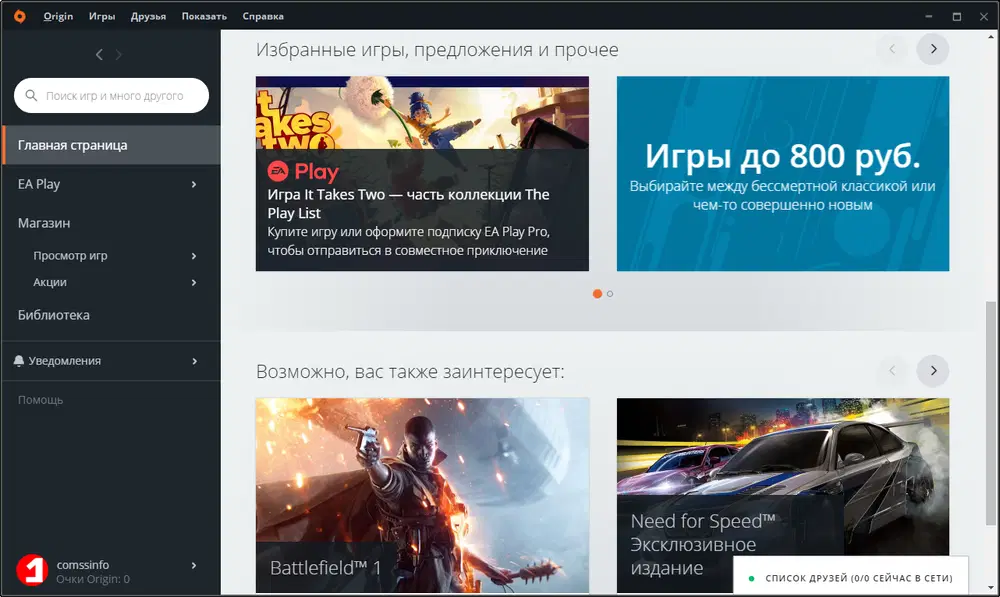The image size is (1000, 597).
Task: Expand Просмотр игр chevron
Action: (x=194, y=256)
